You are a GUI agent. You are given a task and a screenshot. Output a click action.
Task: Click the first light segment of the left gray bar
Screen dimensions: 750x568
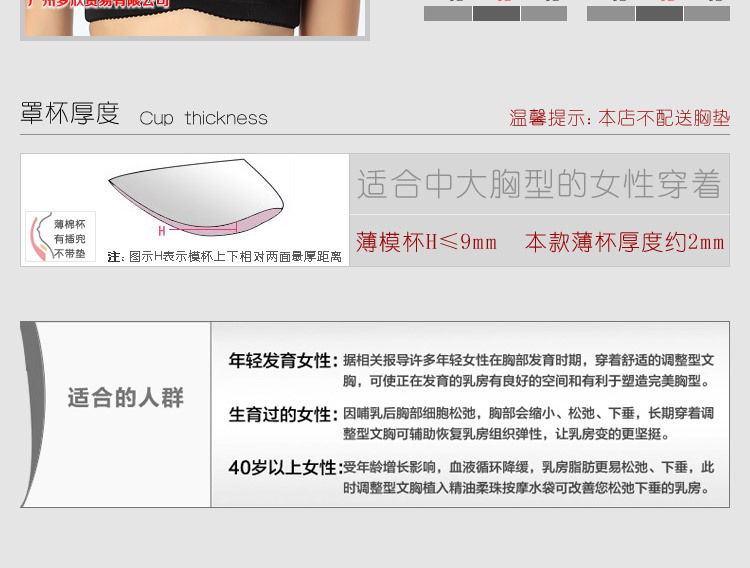click(x=448, y=13)
